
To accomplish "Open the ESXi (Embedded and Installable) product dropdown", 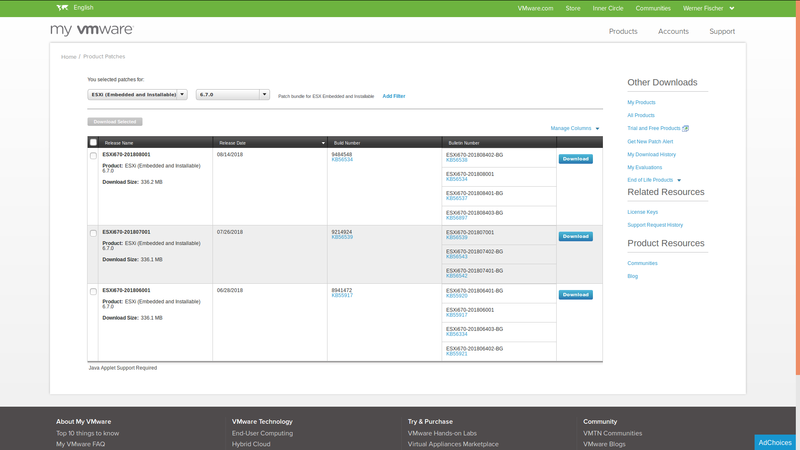I will [137, 94].
